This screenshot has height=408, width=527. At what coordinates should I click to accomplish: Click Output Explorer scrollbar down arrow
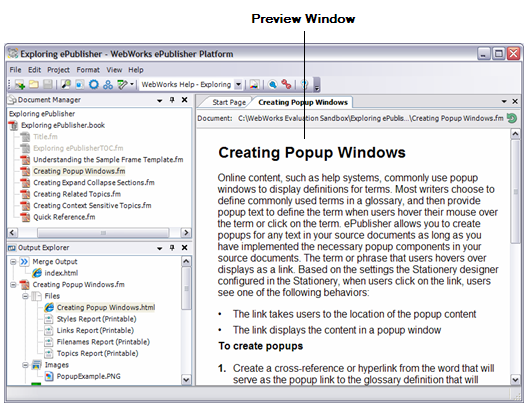(x=186, y=380)
